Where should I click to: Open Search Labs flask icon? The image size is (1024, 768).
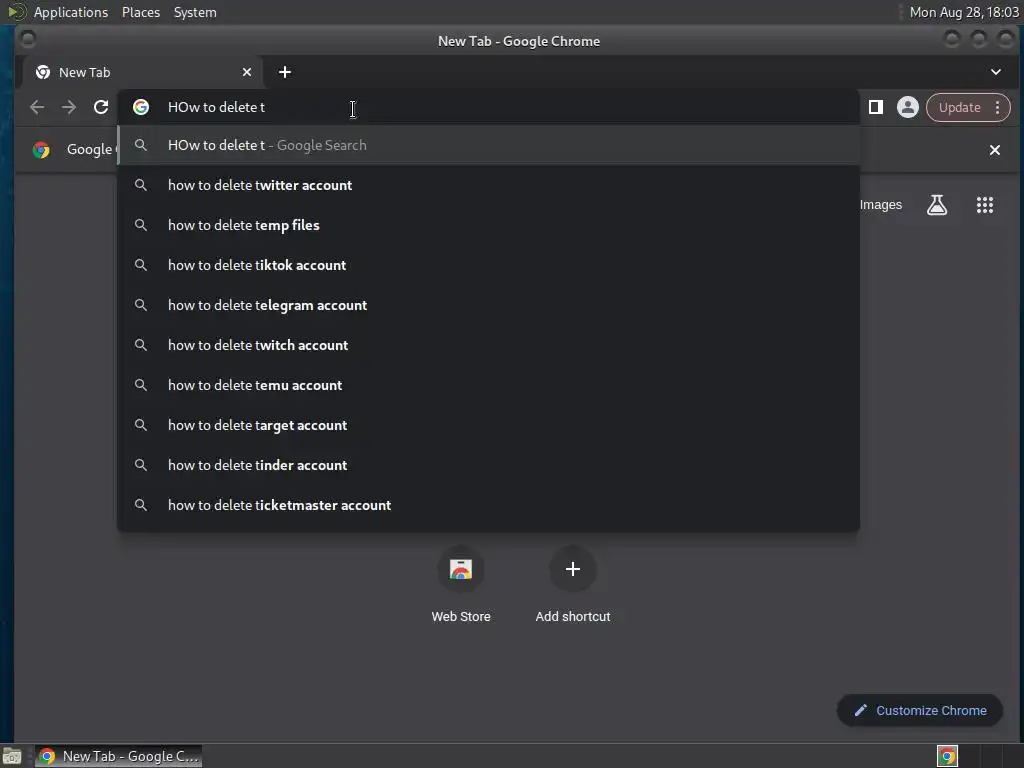coord(936,205)
